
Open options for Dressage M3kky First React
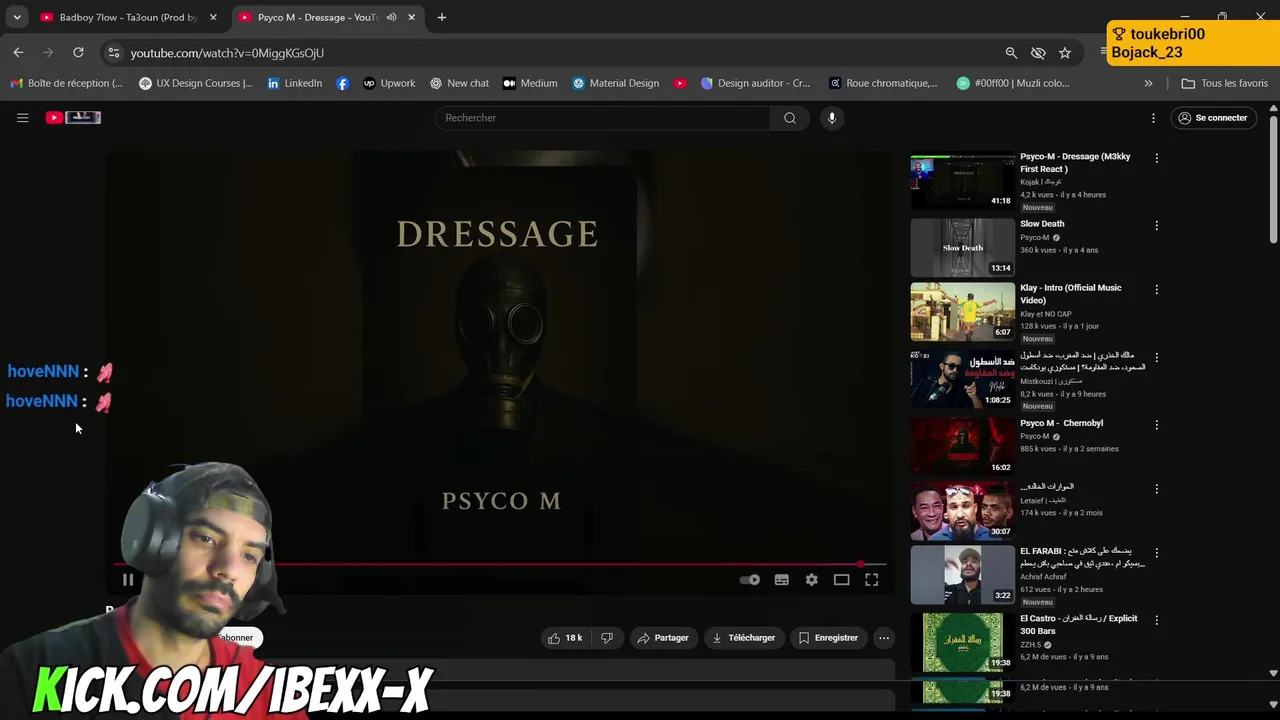(x=1157, y=158)
